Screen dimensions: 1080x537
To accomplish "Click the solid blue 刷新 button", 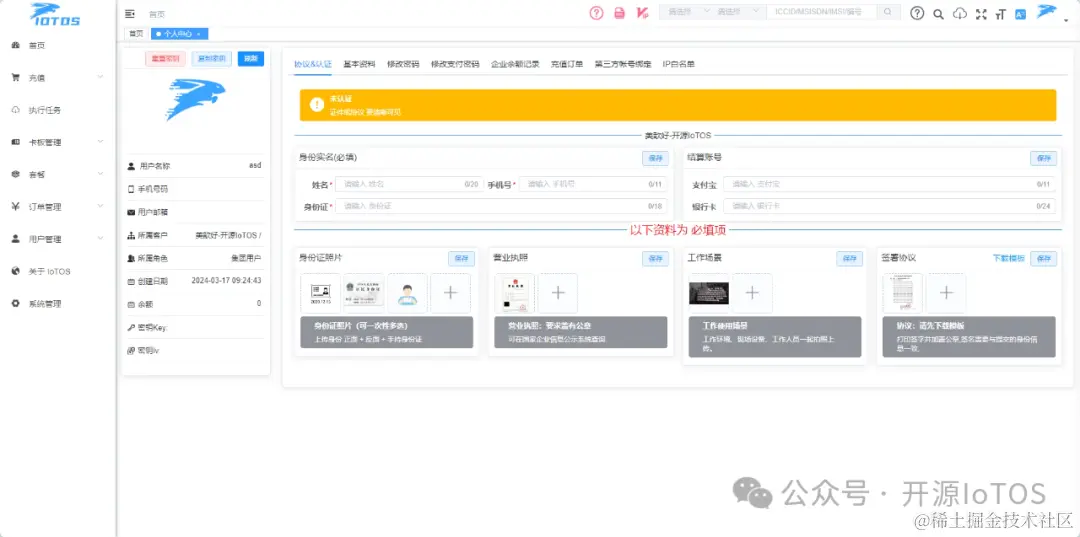I will (251, 59).
